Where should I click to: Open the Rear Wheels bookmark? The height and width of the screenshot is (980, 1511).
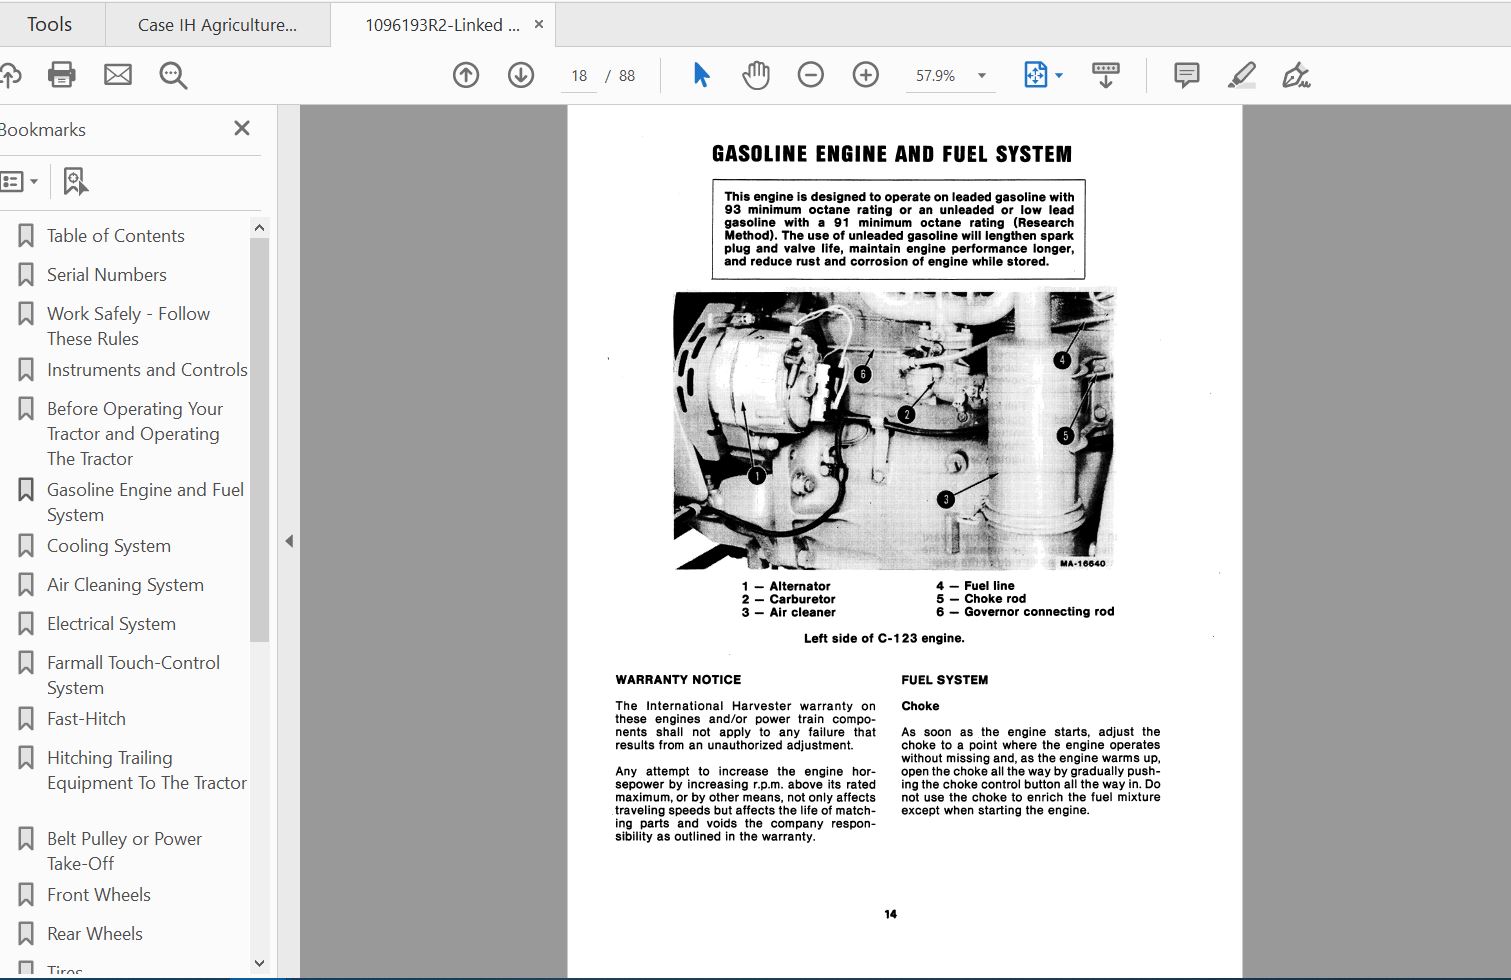click(x=95, y=934)
